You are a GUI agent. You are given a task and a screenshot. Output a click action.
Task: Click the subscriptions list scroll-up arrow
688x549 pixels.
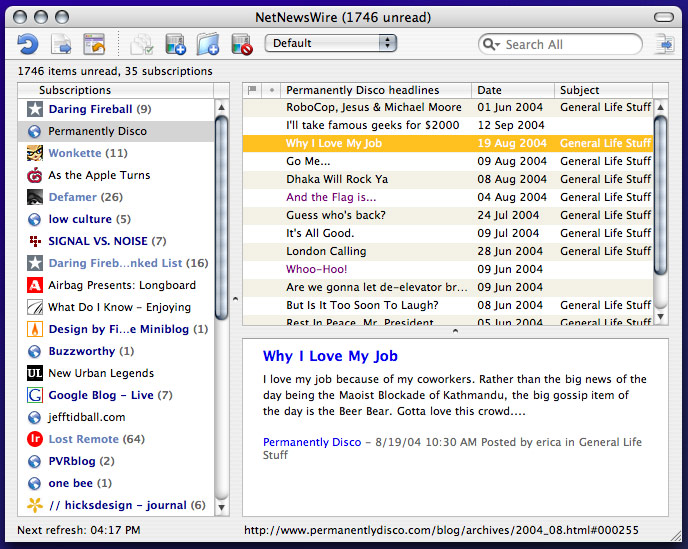pos(222,107)
